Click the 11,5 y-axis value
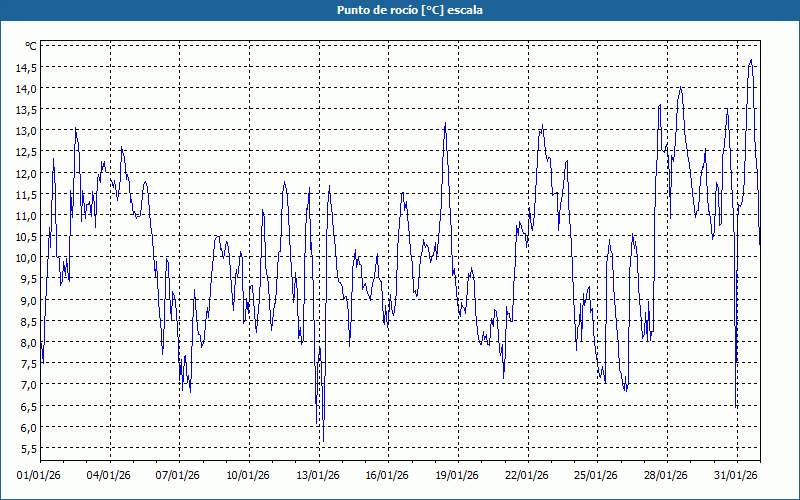 tap(26, 194)
